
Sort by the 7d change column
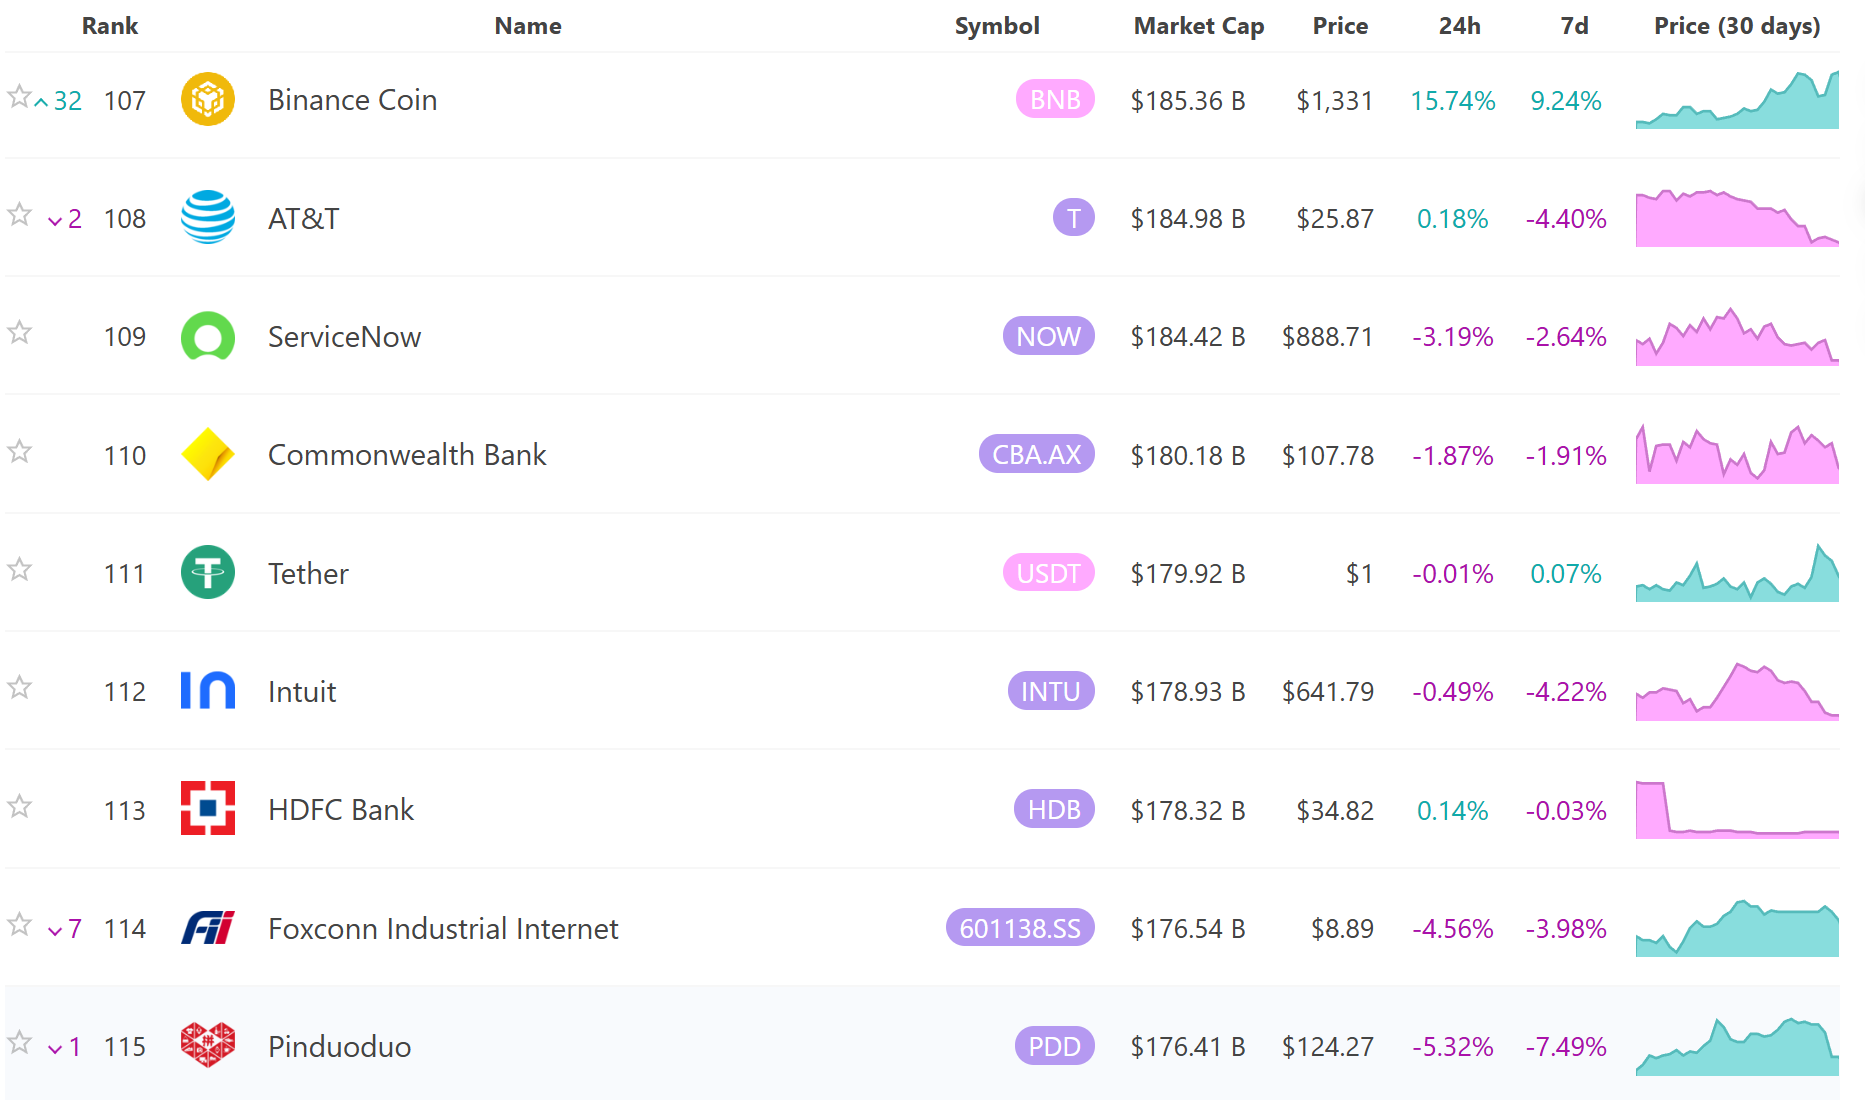tap(1574, 26)
